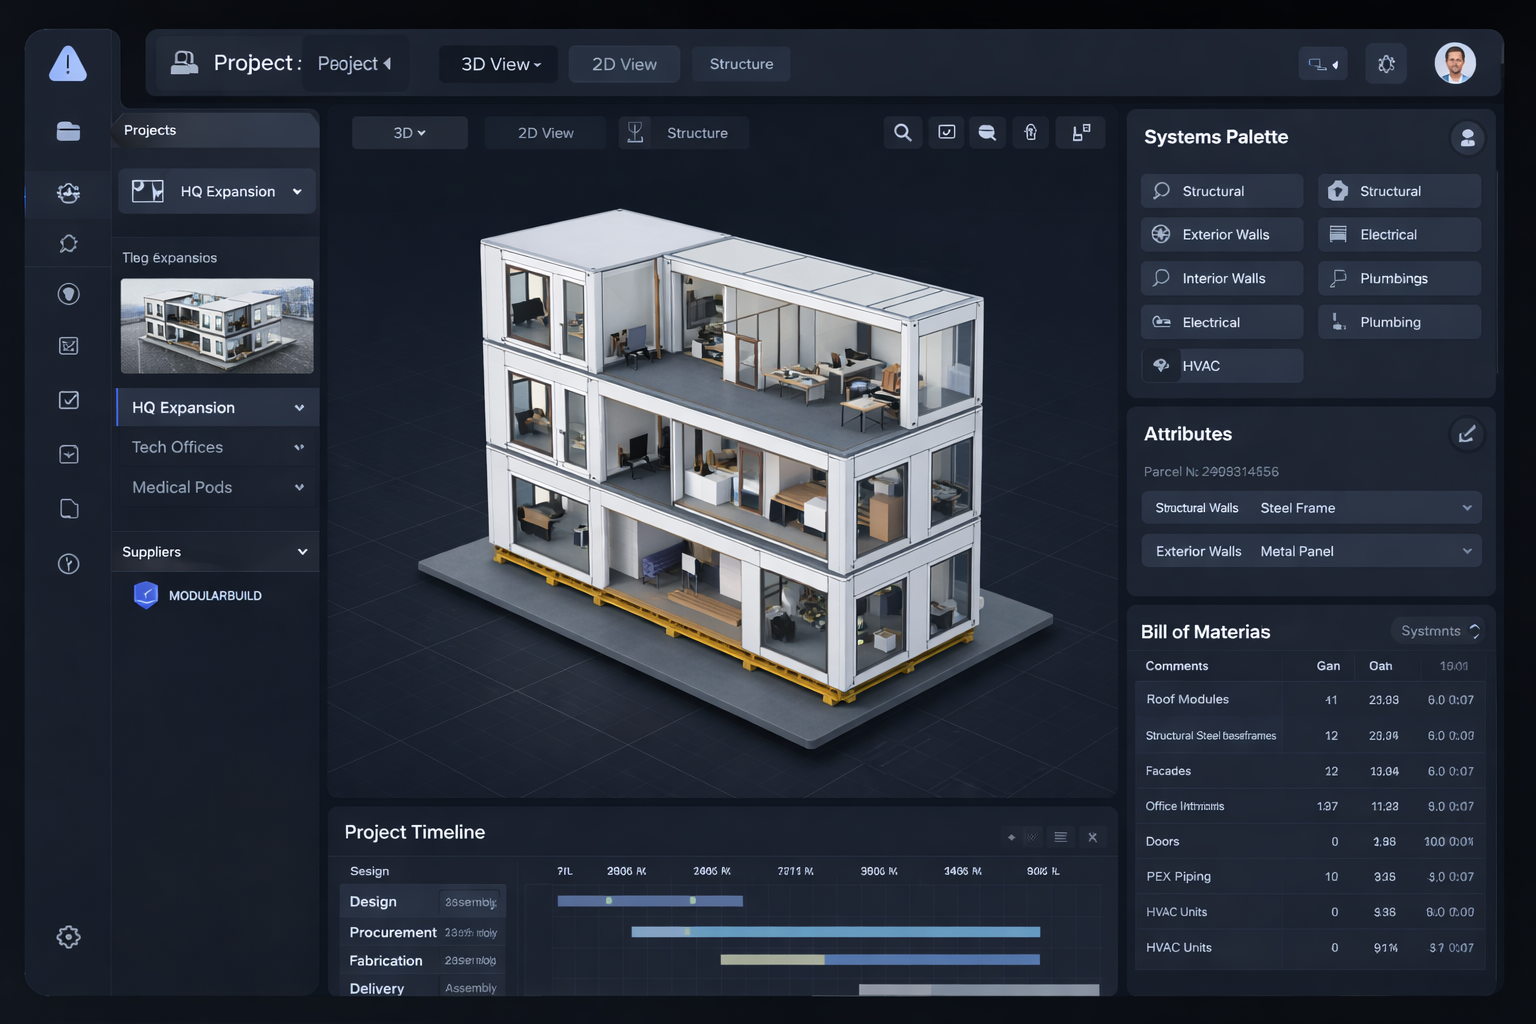
Task: Toggle the checkbox tool in the viewport toolbar
Action: click(945, 132)
